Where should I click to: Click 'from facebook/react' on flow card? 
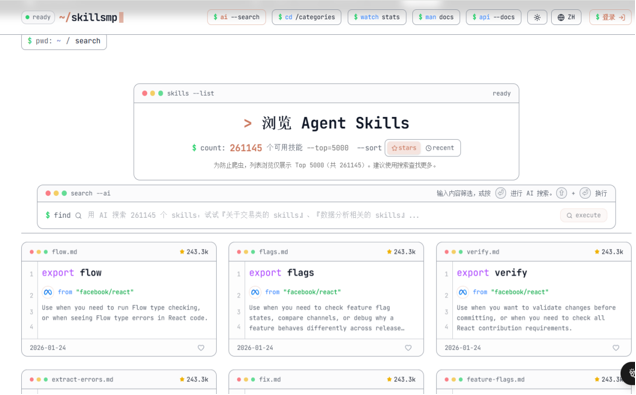click(96, 292)
